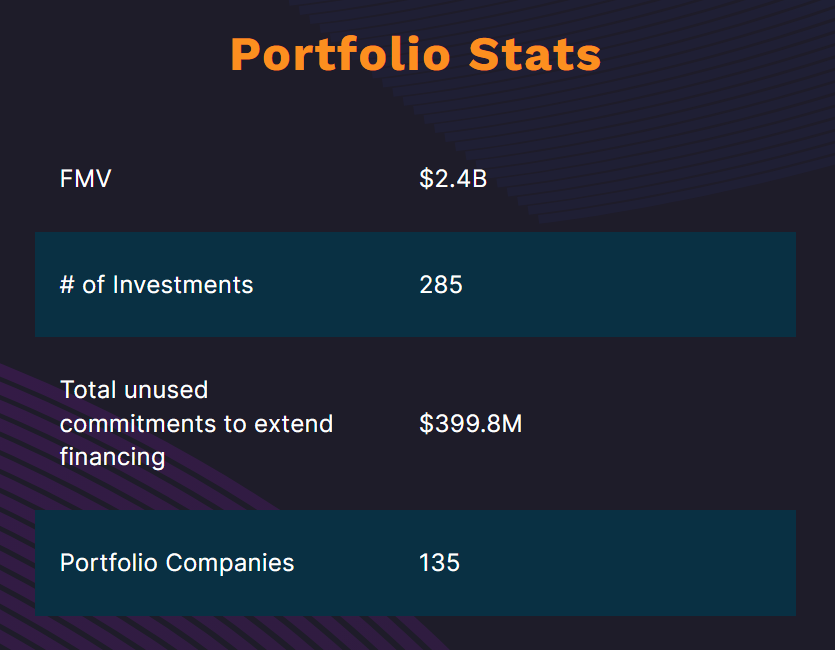The image size is (835, 650).
Task: Click the word "Investments" in the second row
Action: click(x=182, y=285)
